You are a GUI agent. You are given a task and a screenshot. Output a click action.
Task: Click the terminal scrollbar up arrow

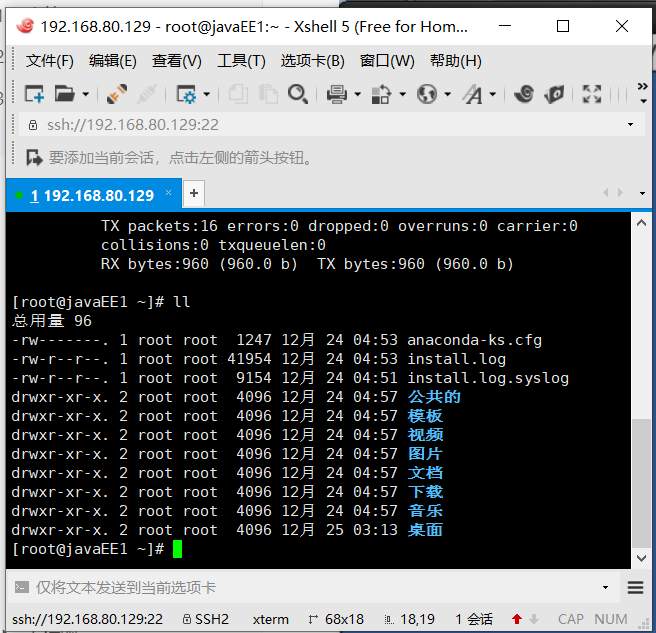[641, 223]
